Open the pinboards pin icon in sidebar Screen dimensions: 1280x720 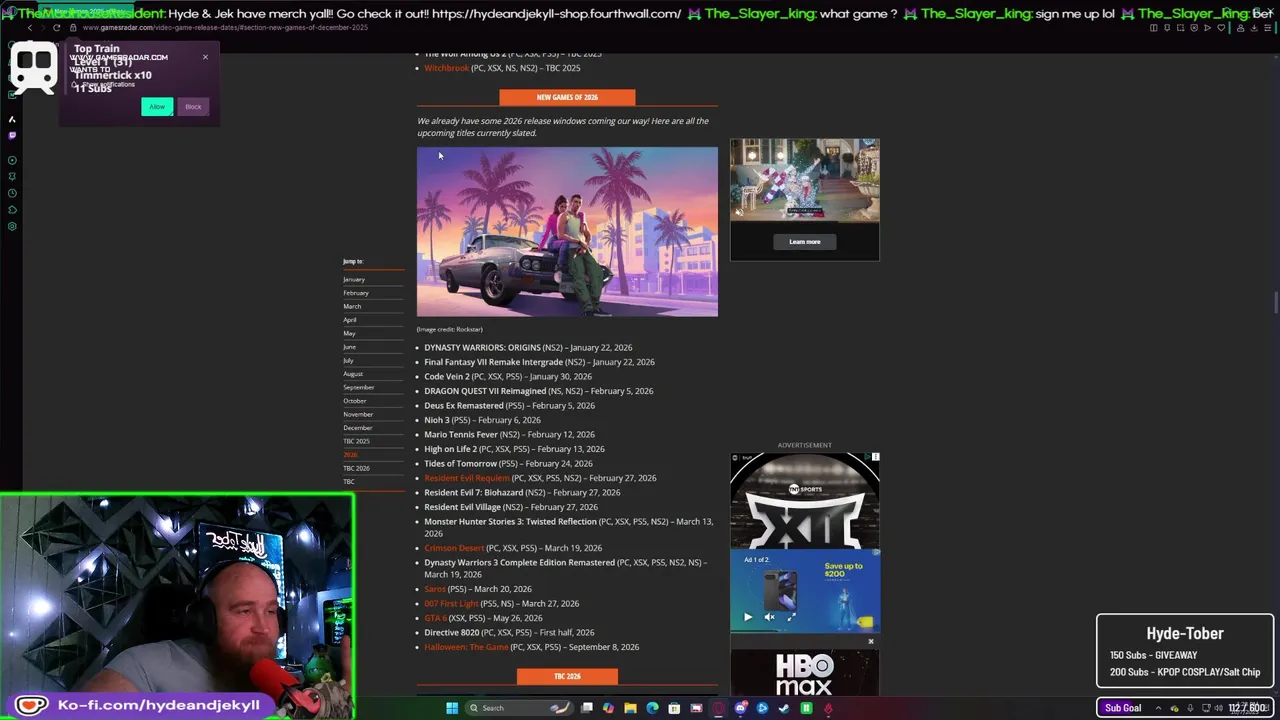[x=12, y=176]
